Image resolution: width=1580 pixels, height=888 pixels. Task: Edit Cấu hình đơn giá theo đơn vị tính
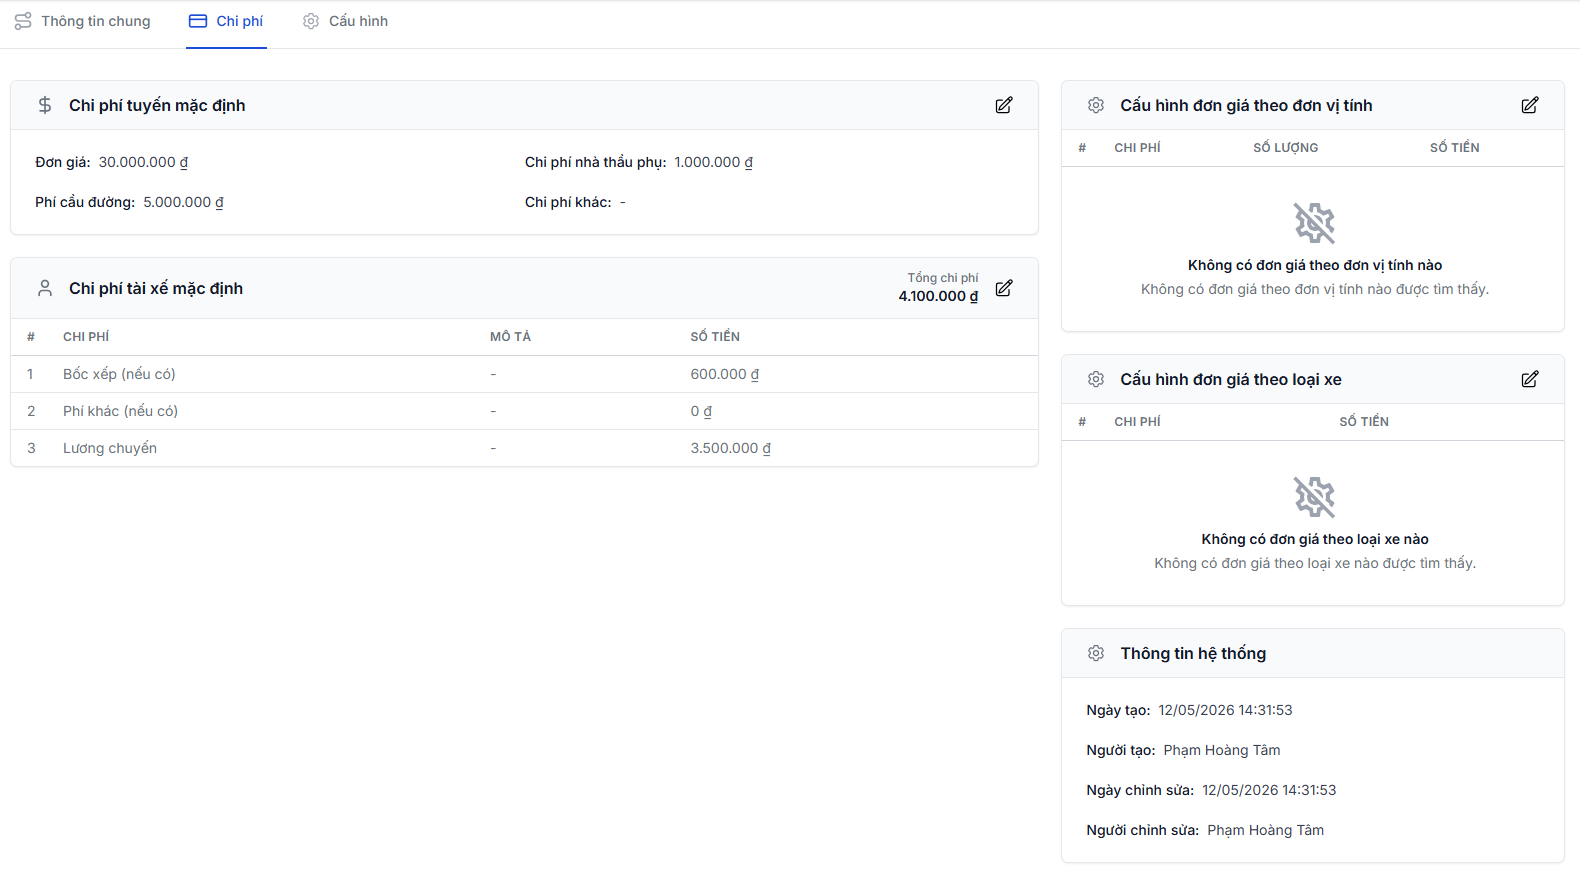1530,105
